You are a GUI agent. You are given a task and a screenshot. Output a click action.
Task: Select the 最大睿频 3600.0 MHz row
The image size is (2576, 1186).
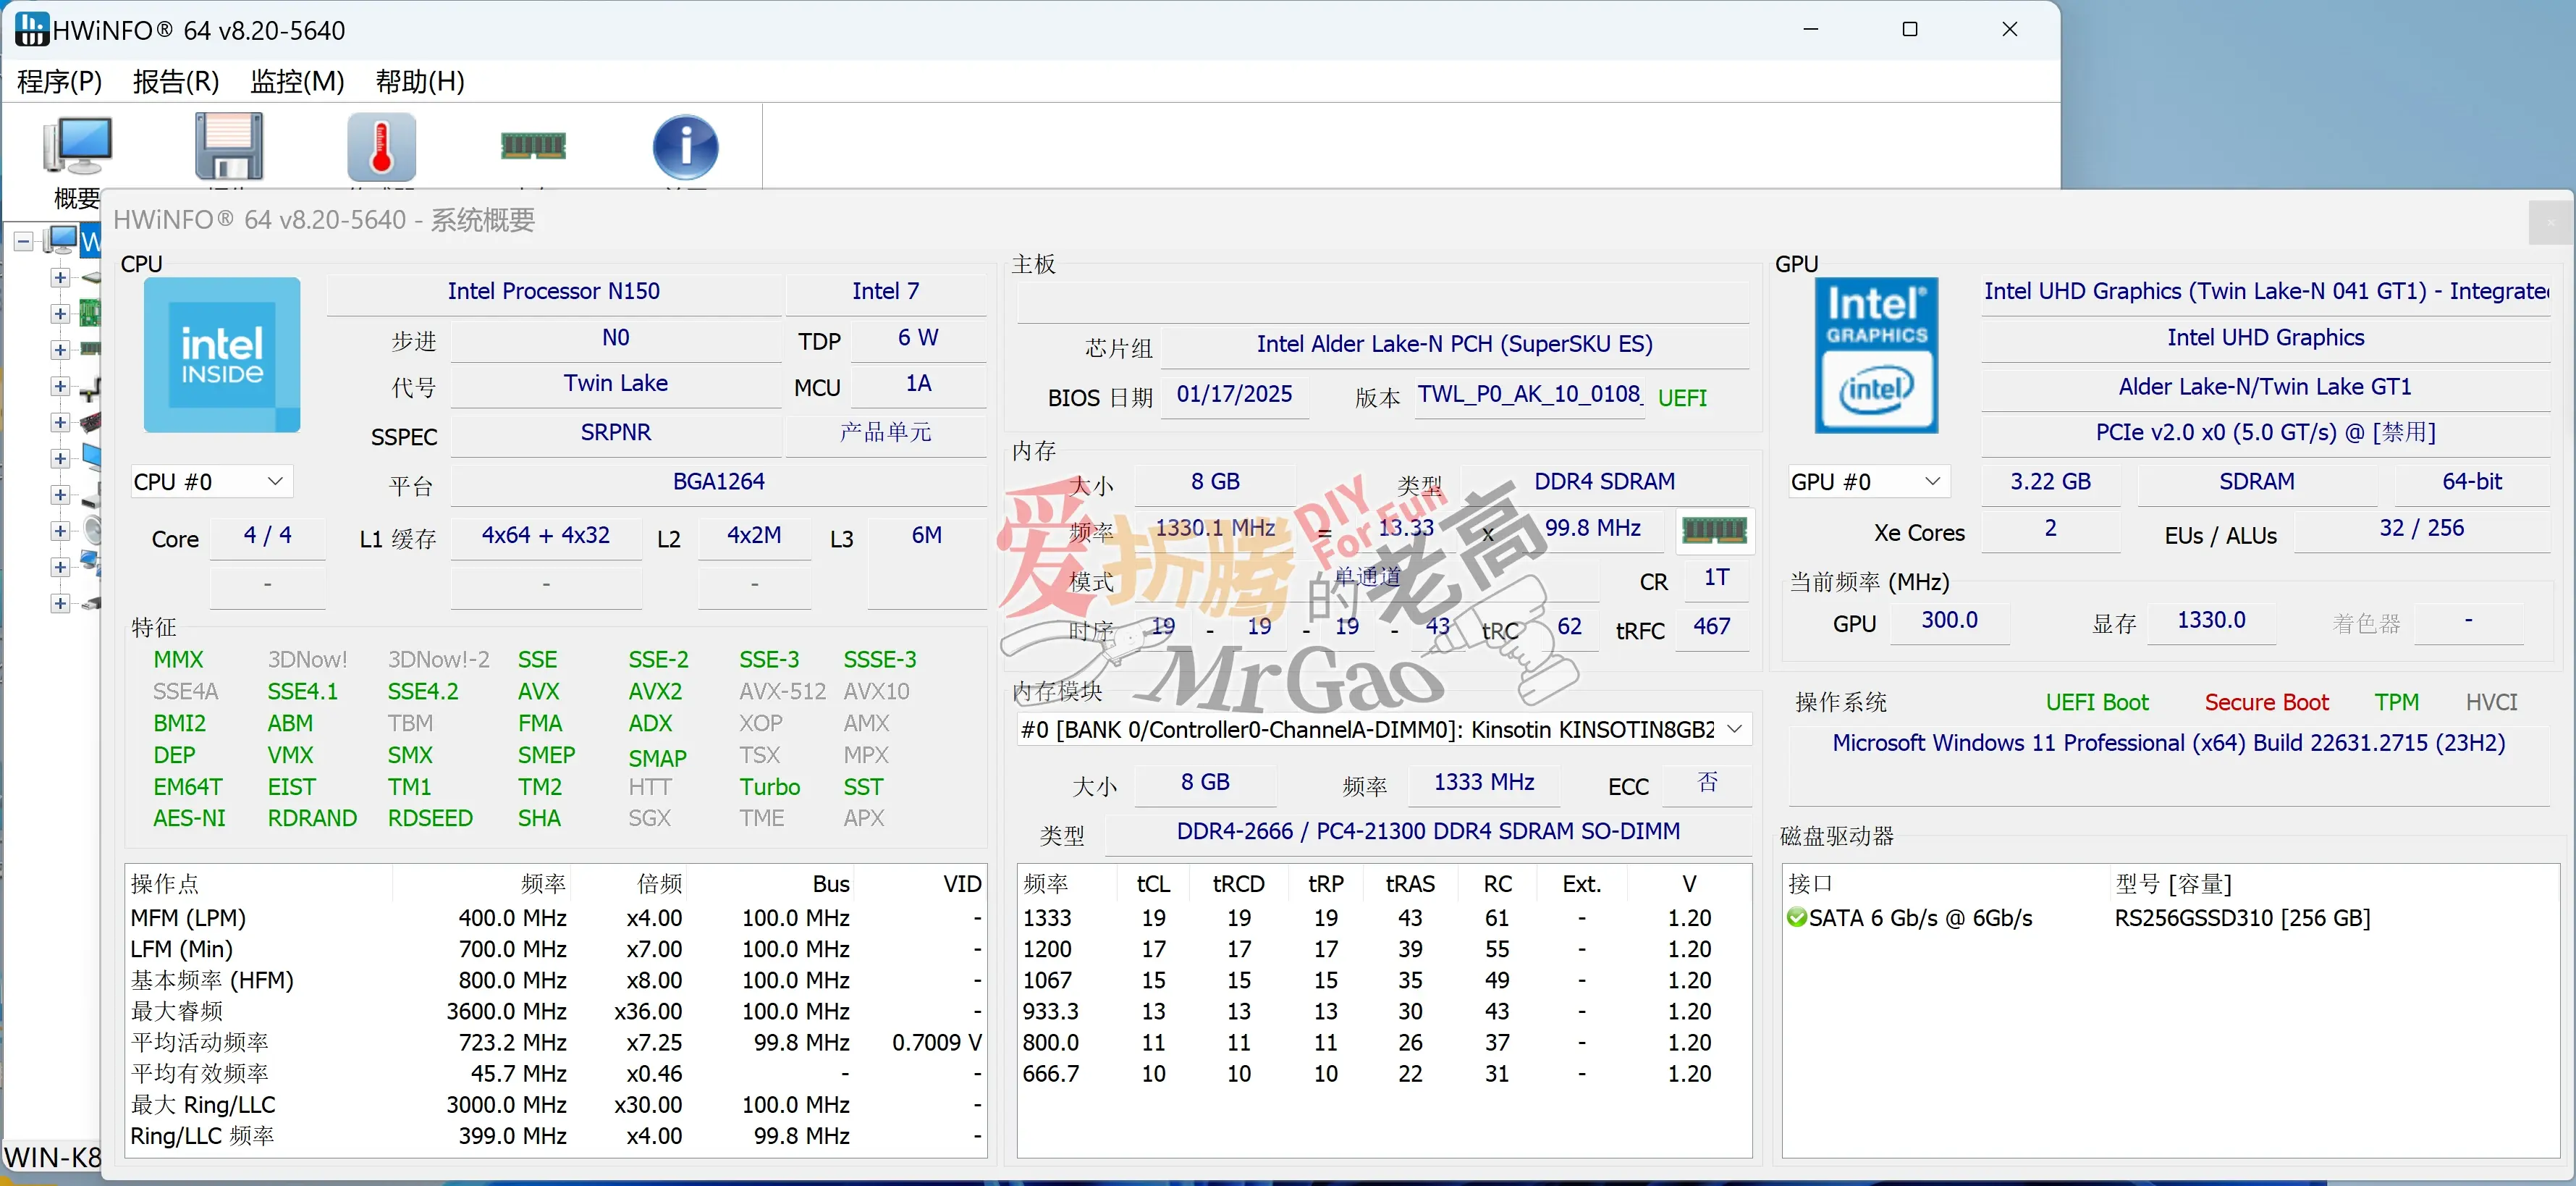555,1011
